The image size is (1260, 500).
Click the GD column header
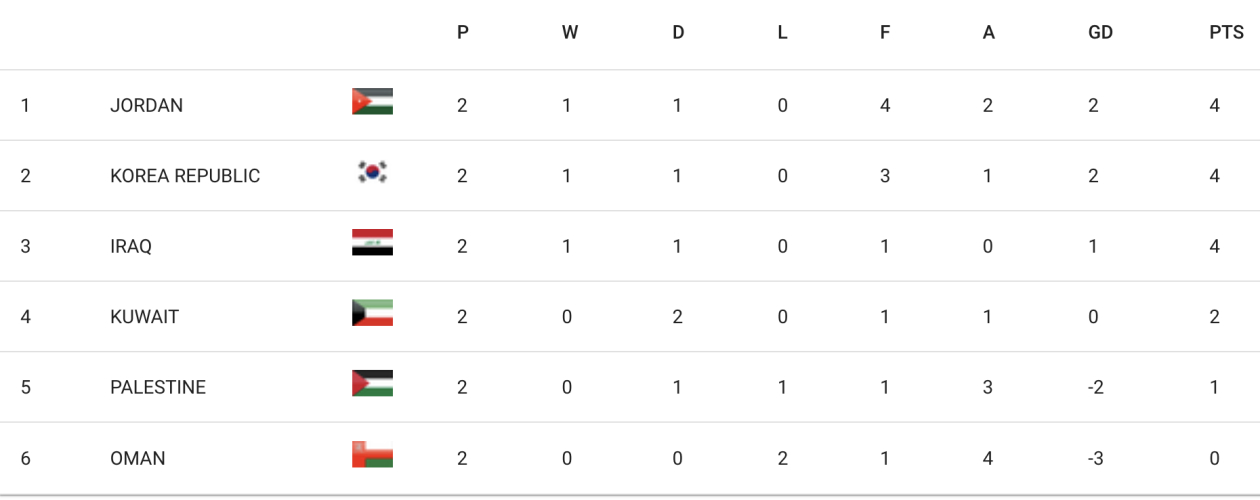pyautogui.click(x=1100, y=33)
